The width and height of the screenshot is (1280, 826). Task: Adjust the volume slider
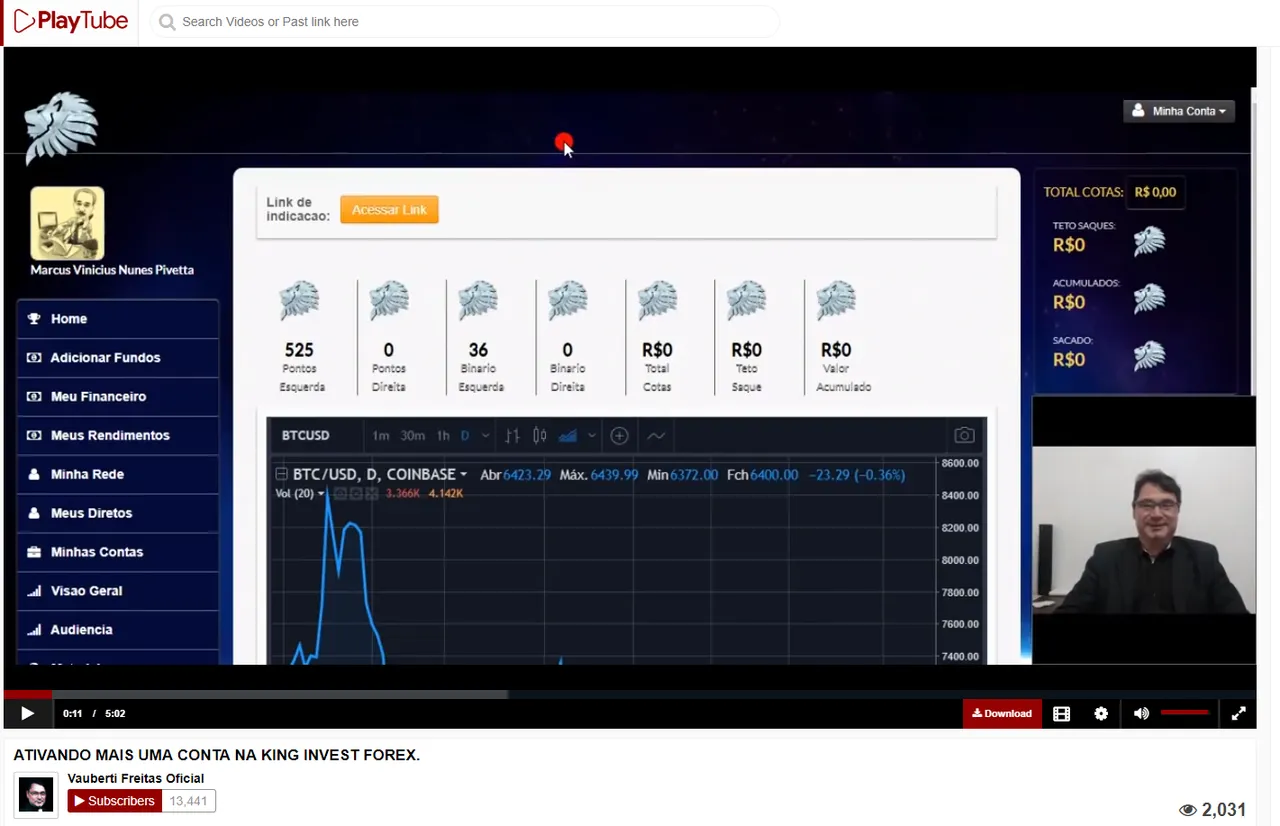pyautogui.click(x=1185, y=713)
